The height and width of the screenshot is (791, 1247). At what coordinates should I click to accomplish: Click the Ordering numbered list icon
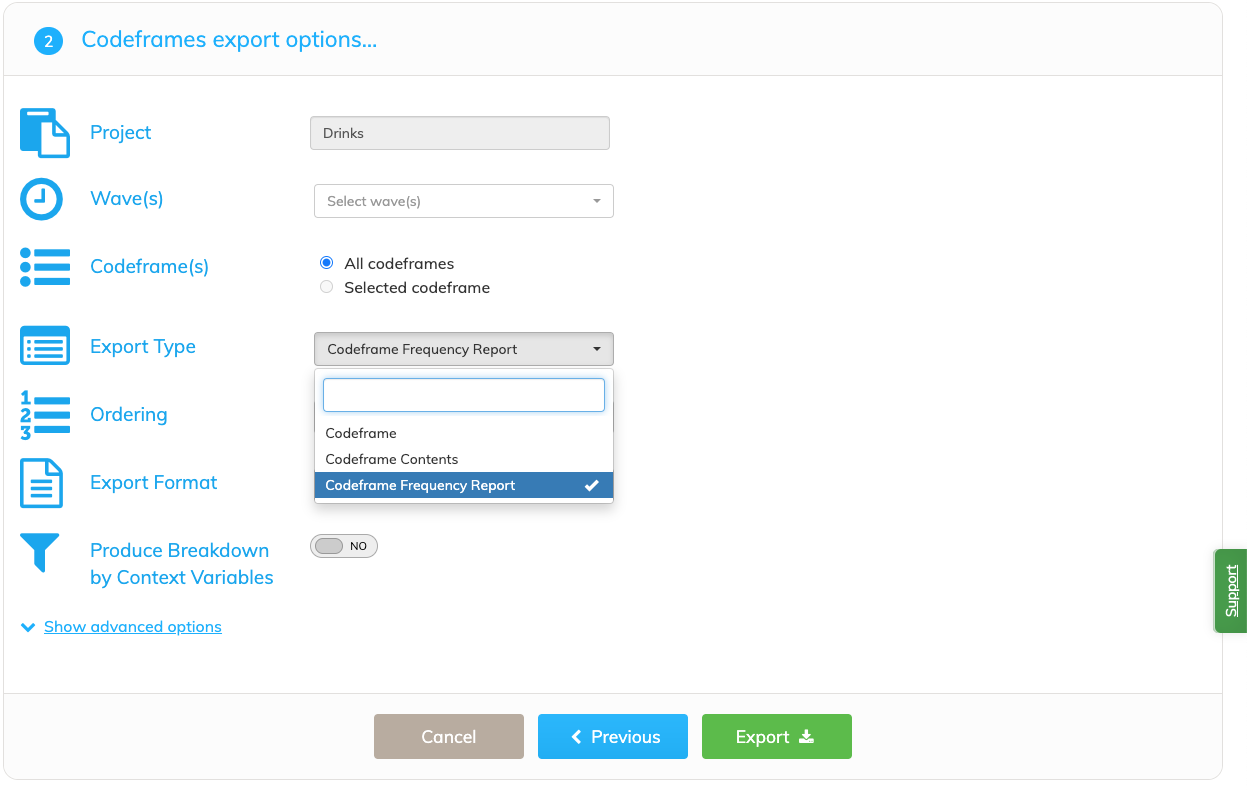(x=45, y=415)
